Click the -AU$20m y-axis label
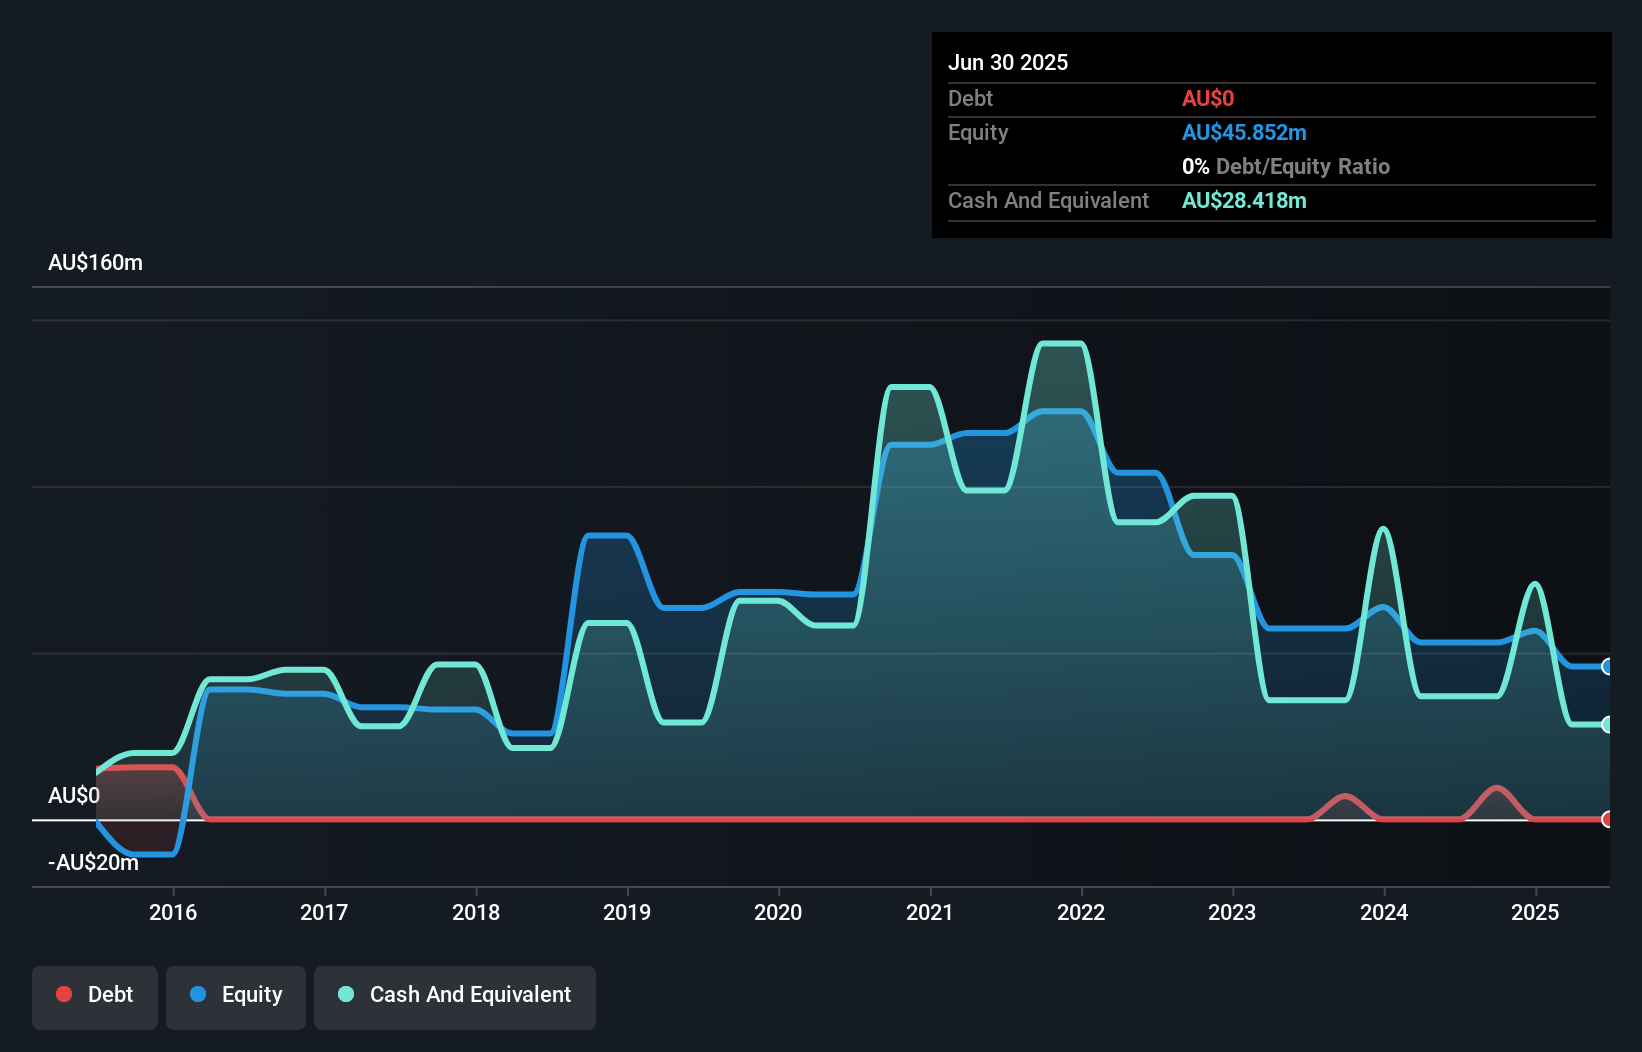The width and height of the screenshot is (1642, 1052). coord(94,863)
